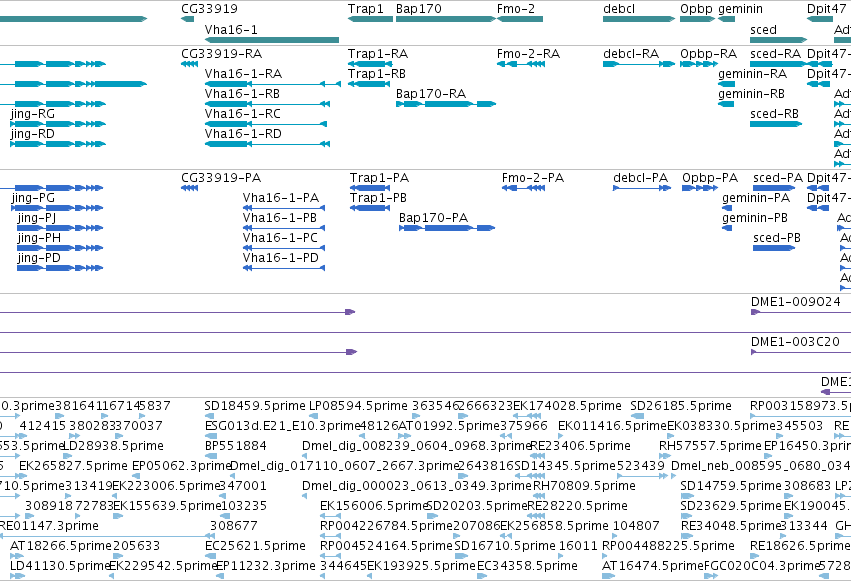Click the sced-RB transcript label
Screen dimensions: 851x581
click(774, 114)
